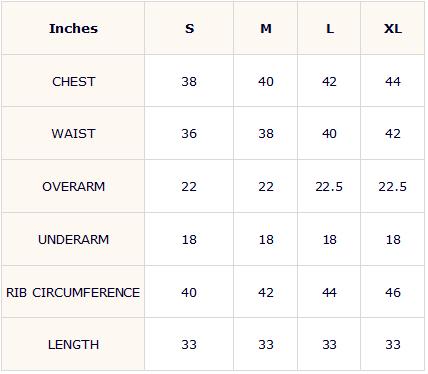The image size is (428, 374).
Task: Click the LENGTH row label
Action: pos(73,345)
